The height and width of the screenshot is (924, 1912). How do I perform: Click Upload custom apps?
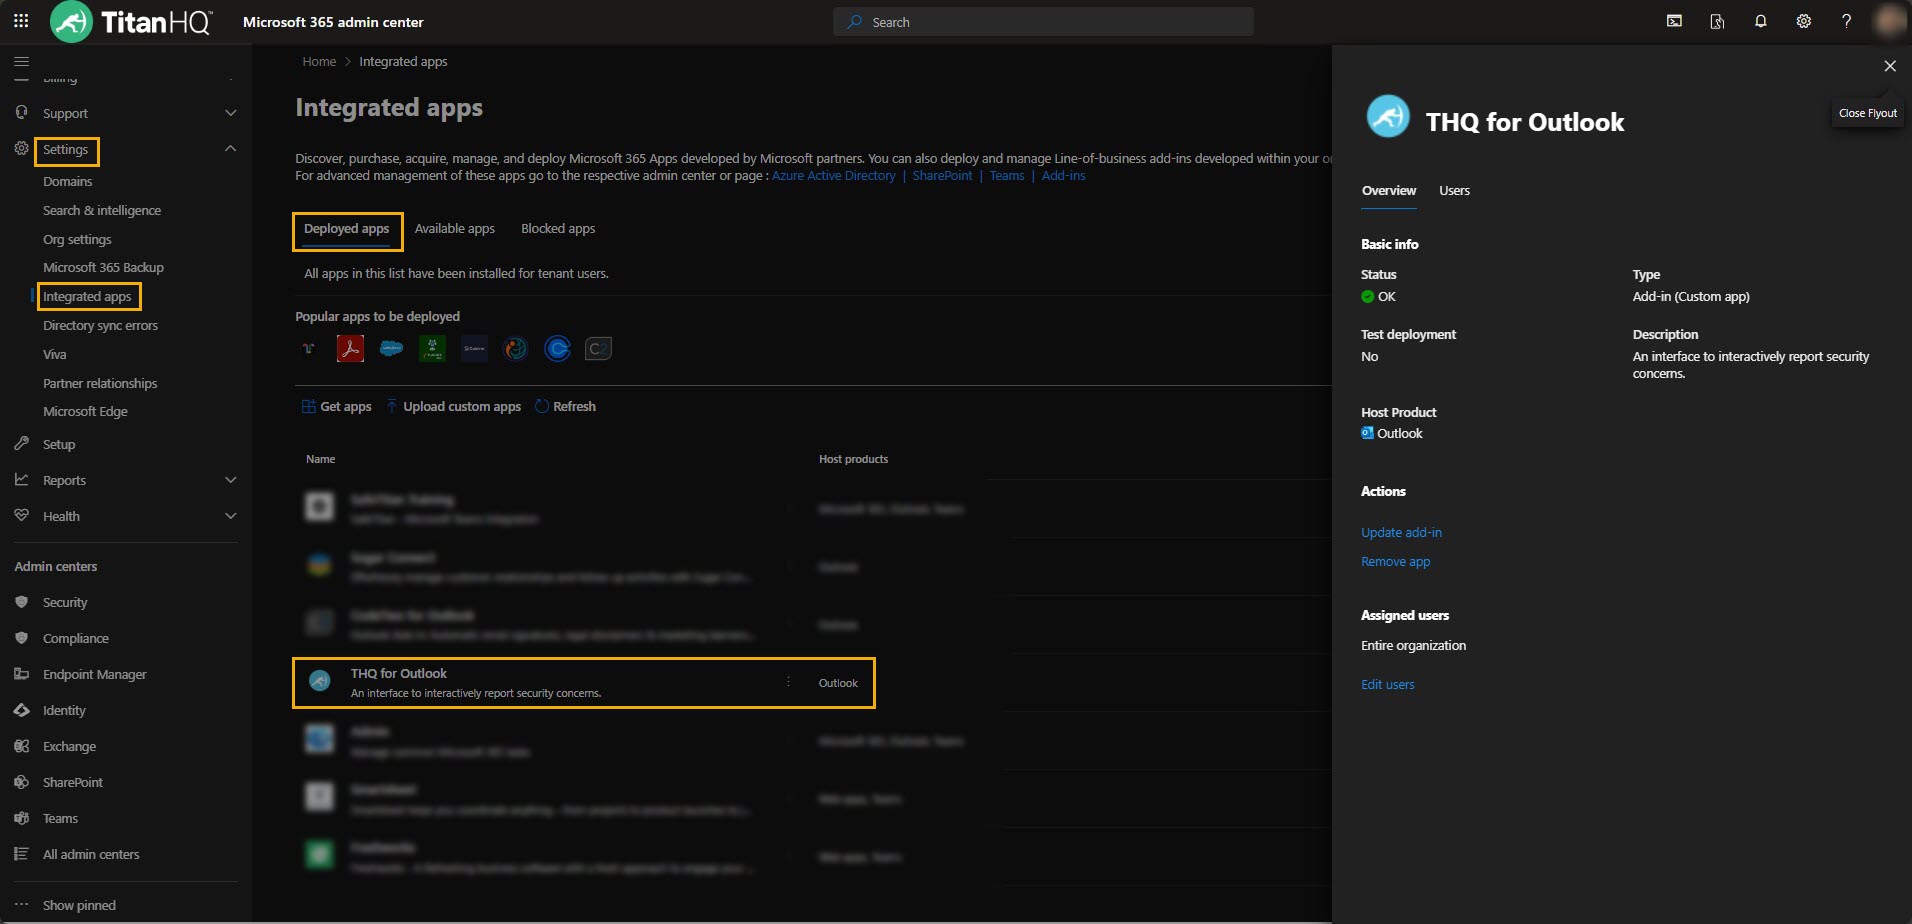[454, 407]
